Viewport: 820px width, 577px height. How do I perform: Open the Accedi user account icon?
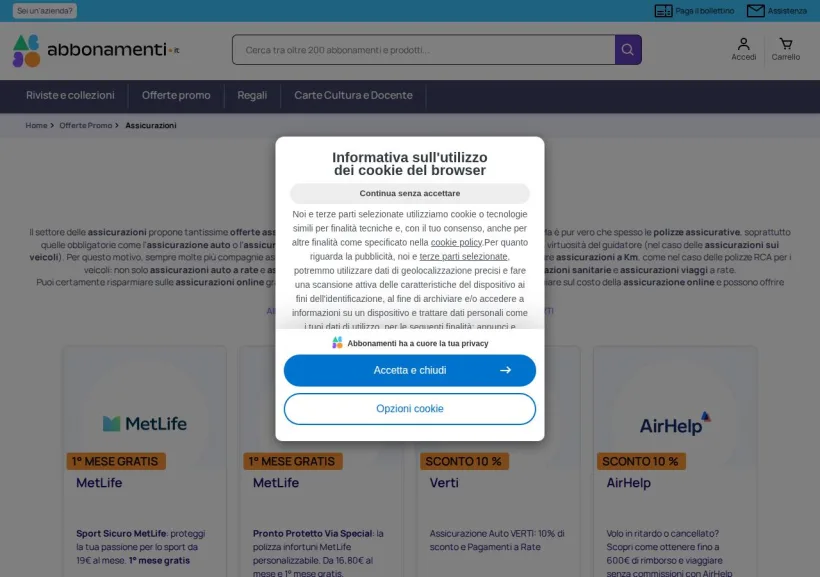743,44
